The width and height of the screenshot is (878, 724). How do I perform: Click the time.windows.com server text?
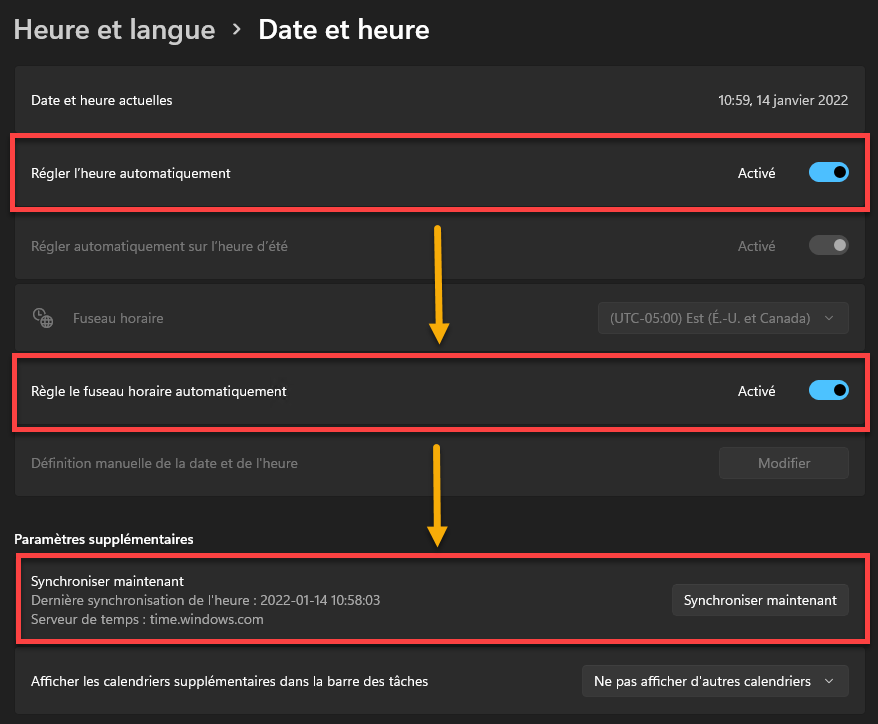pyautogui.click(x=206, y=619)
